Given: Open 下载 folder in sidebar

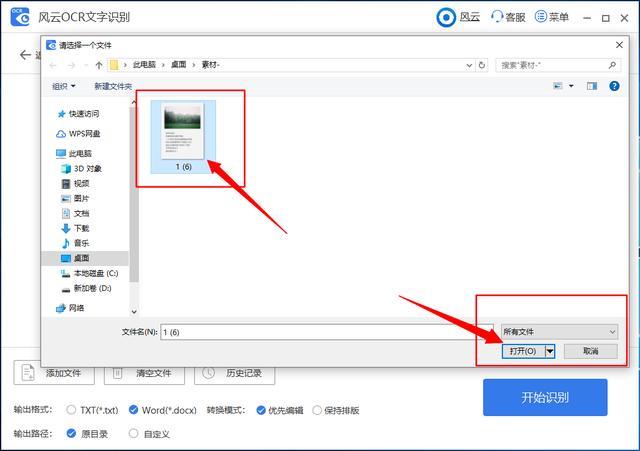Looking at the screenshot, I should (x=76, y=228).
